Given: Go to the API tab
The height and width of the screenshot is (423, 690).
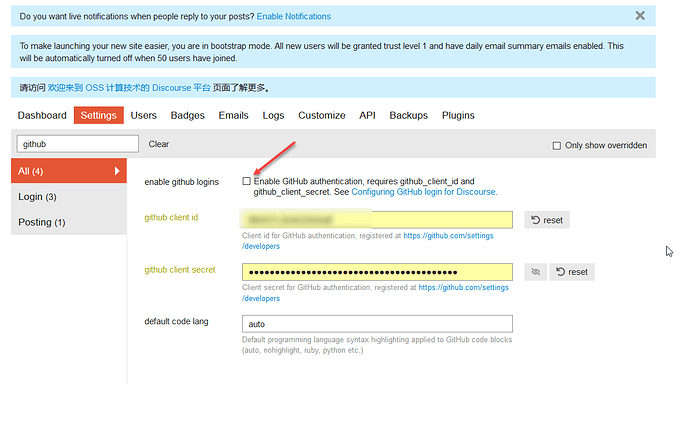Looking at the screenshot, I should (367, 115).
